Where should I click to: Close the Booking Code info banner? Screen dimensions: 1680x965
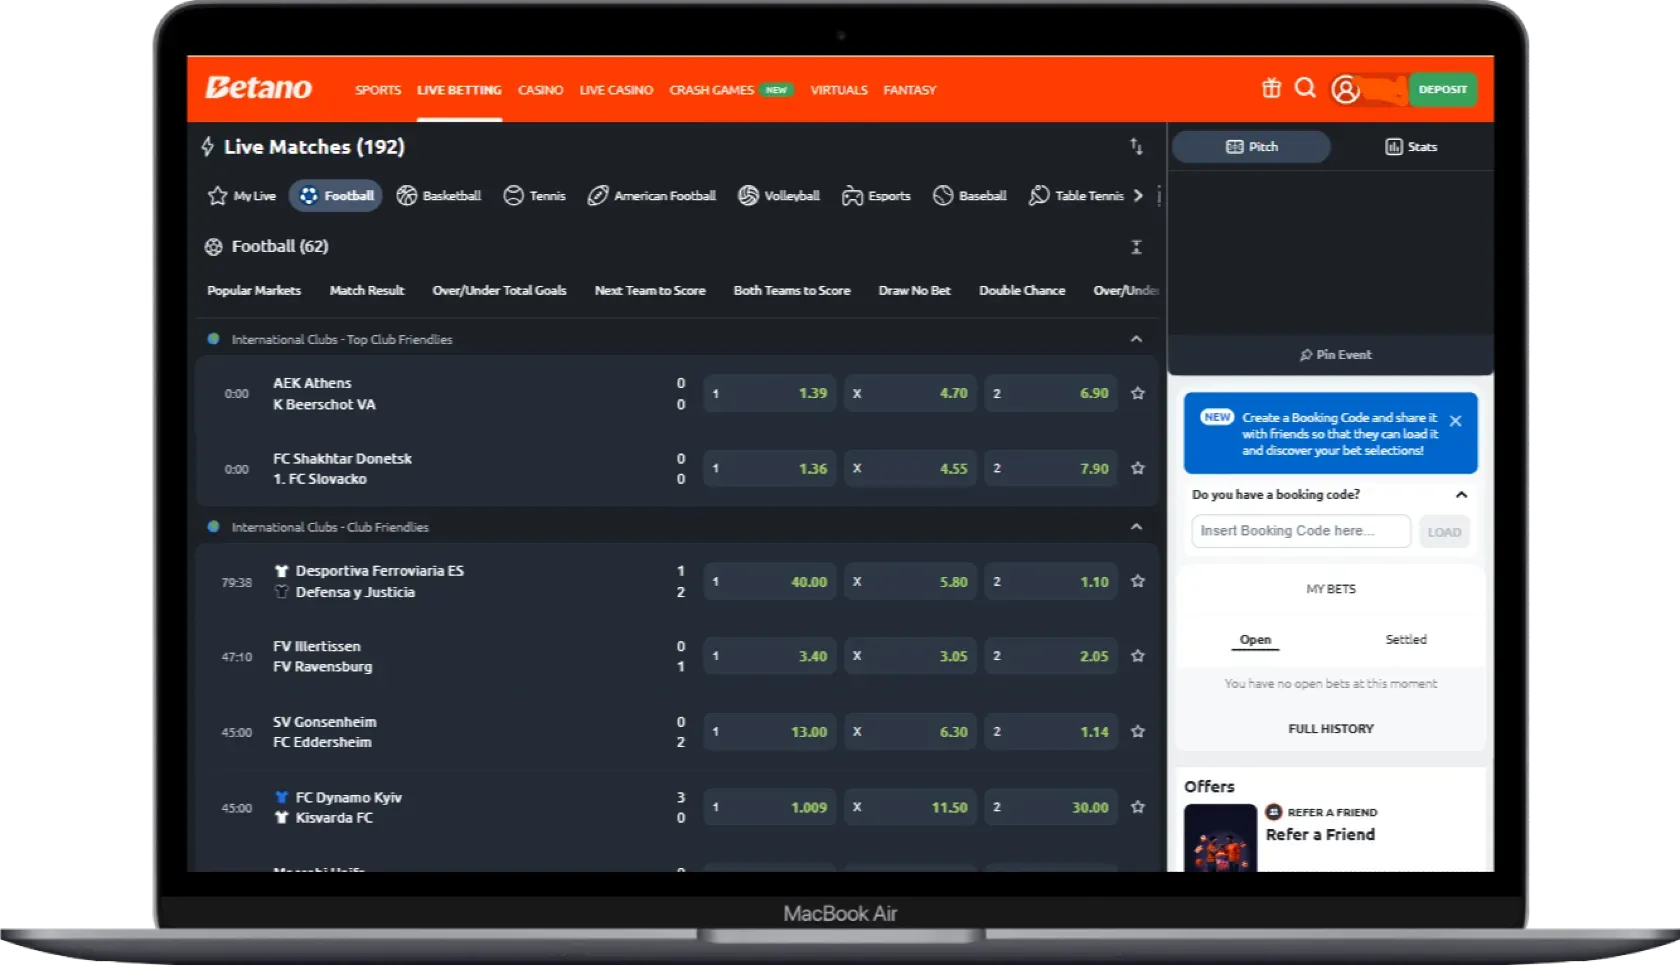[x=1455, y=421]
